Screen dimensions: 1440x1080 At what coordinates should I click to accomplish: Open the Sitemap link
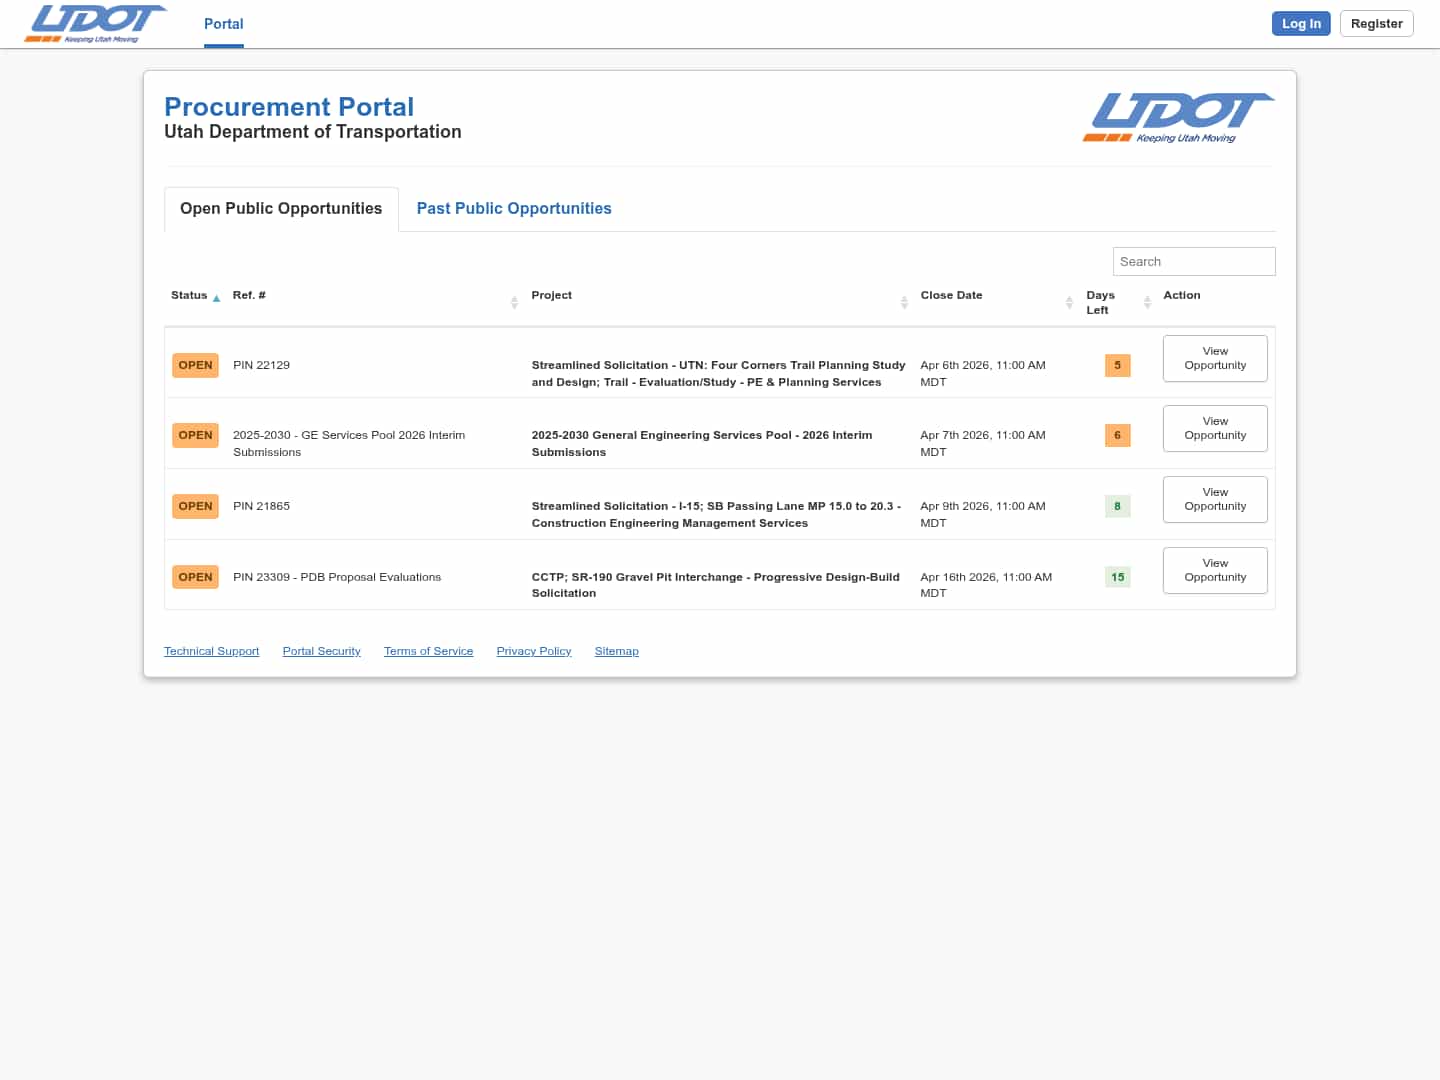pos(616,651)
